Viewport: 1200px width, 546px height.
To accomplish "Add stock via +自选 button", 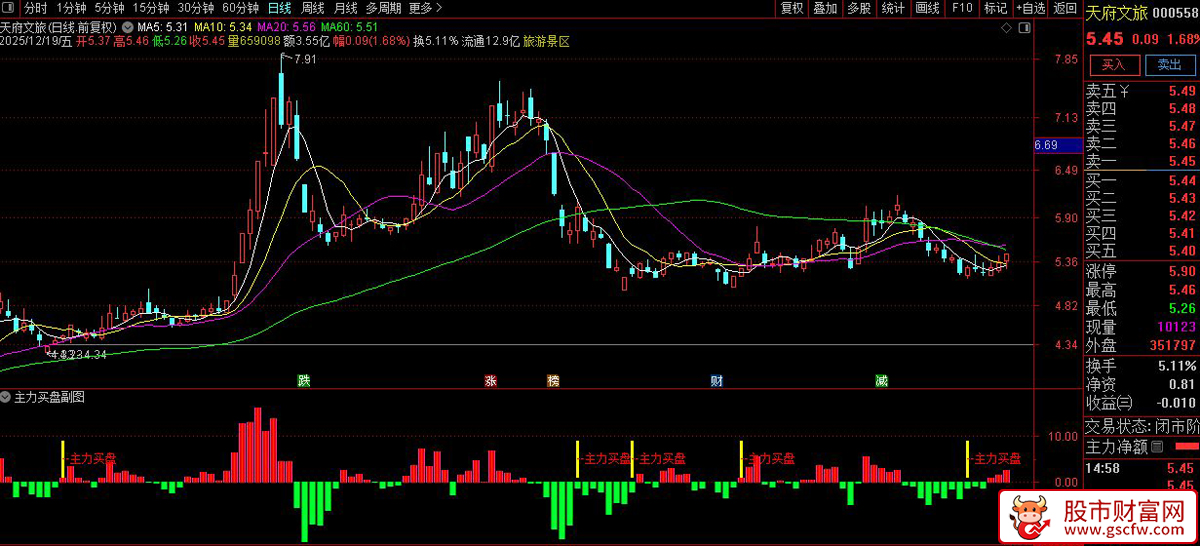I will pyautogui.click(x=1030, y=8).
